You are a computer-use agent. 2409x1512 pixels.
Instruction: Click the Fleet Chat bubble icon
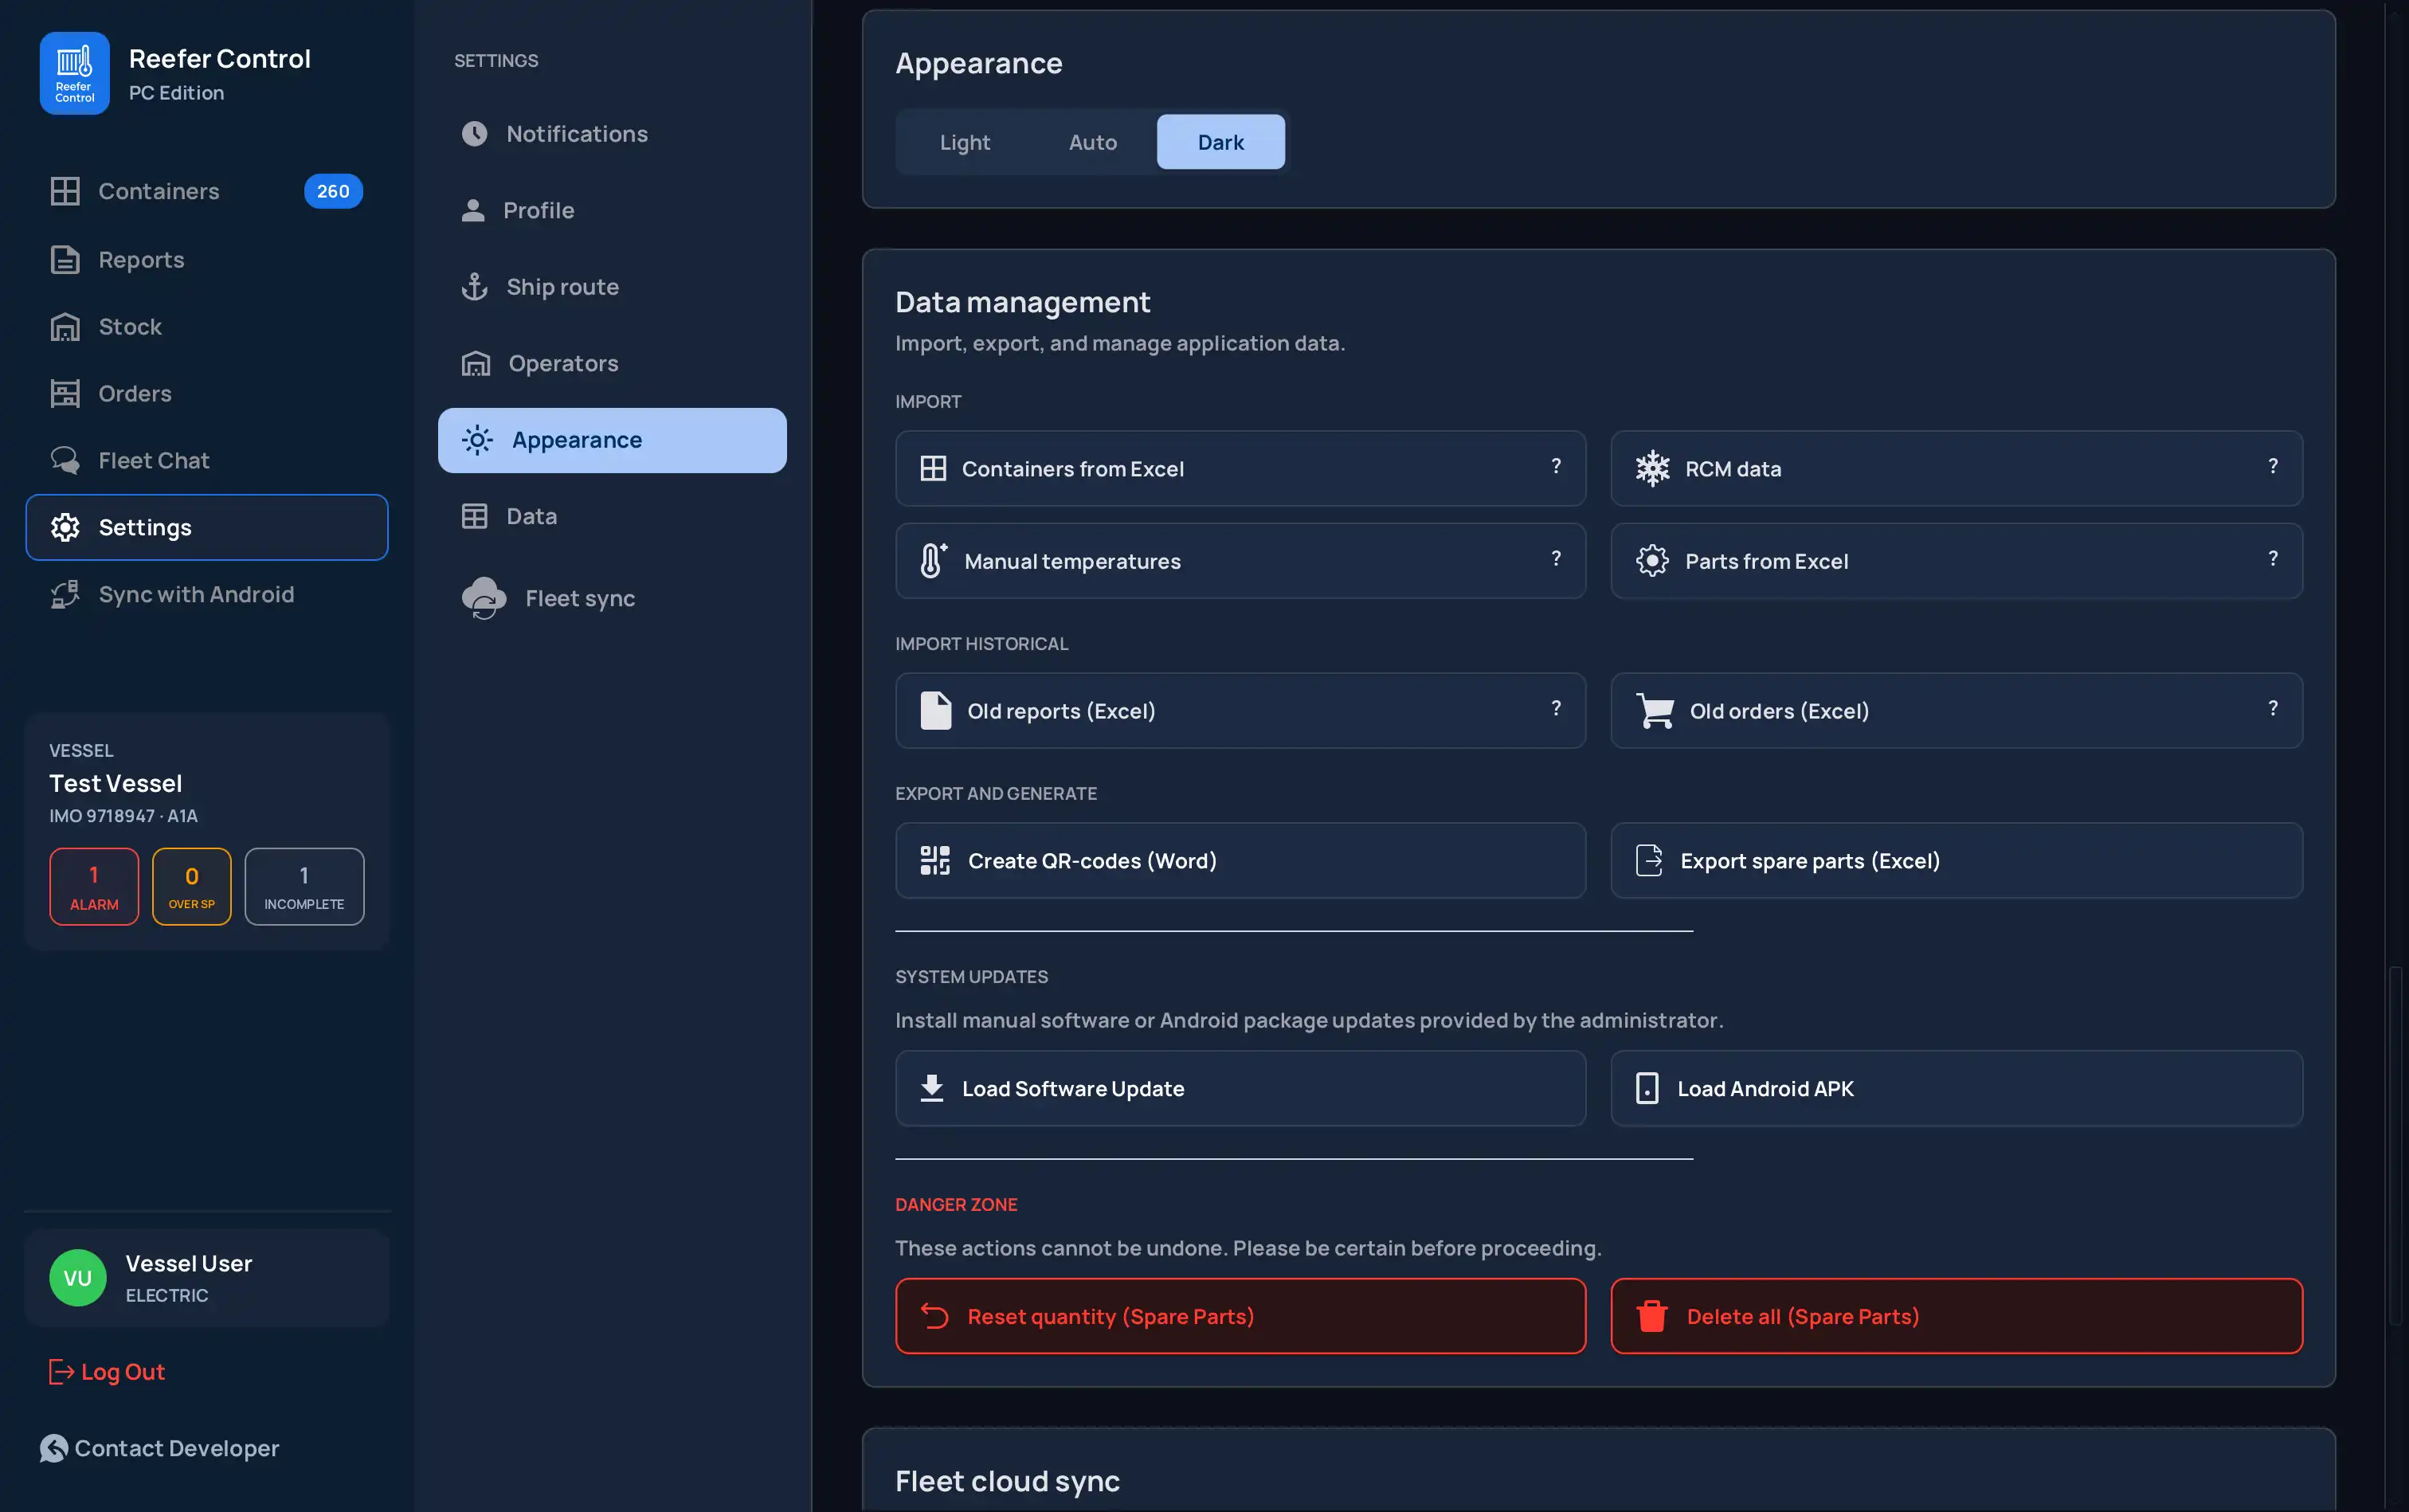(x=65, y=460)
